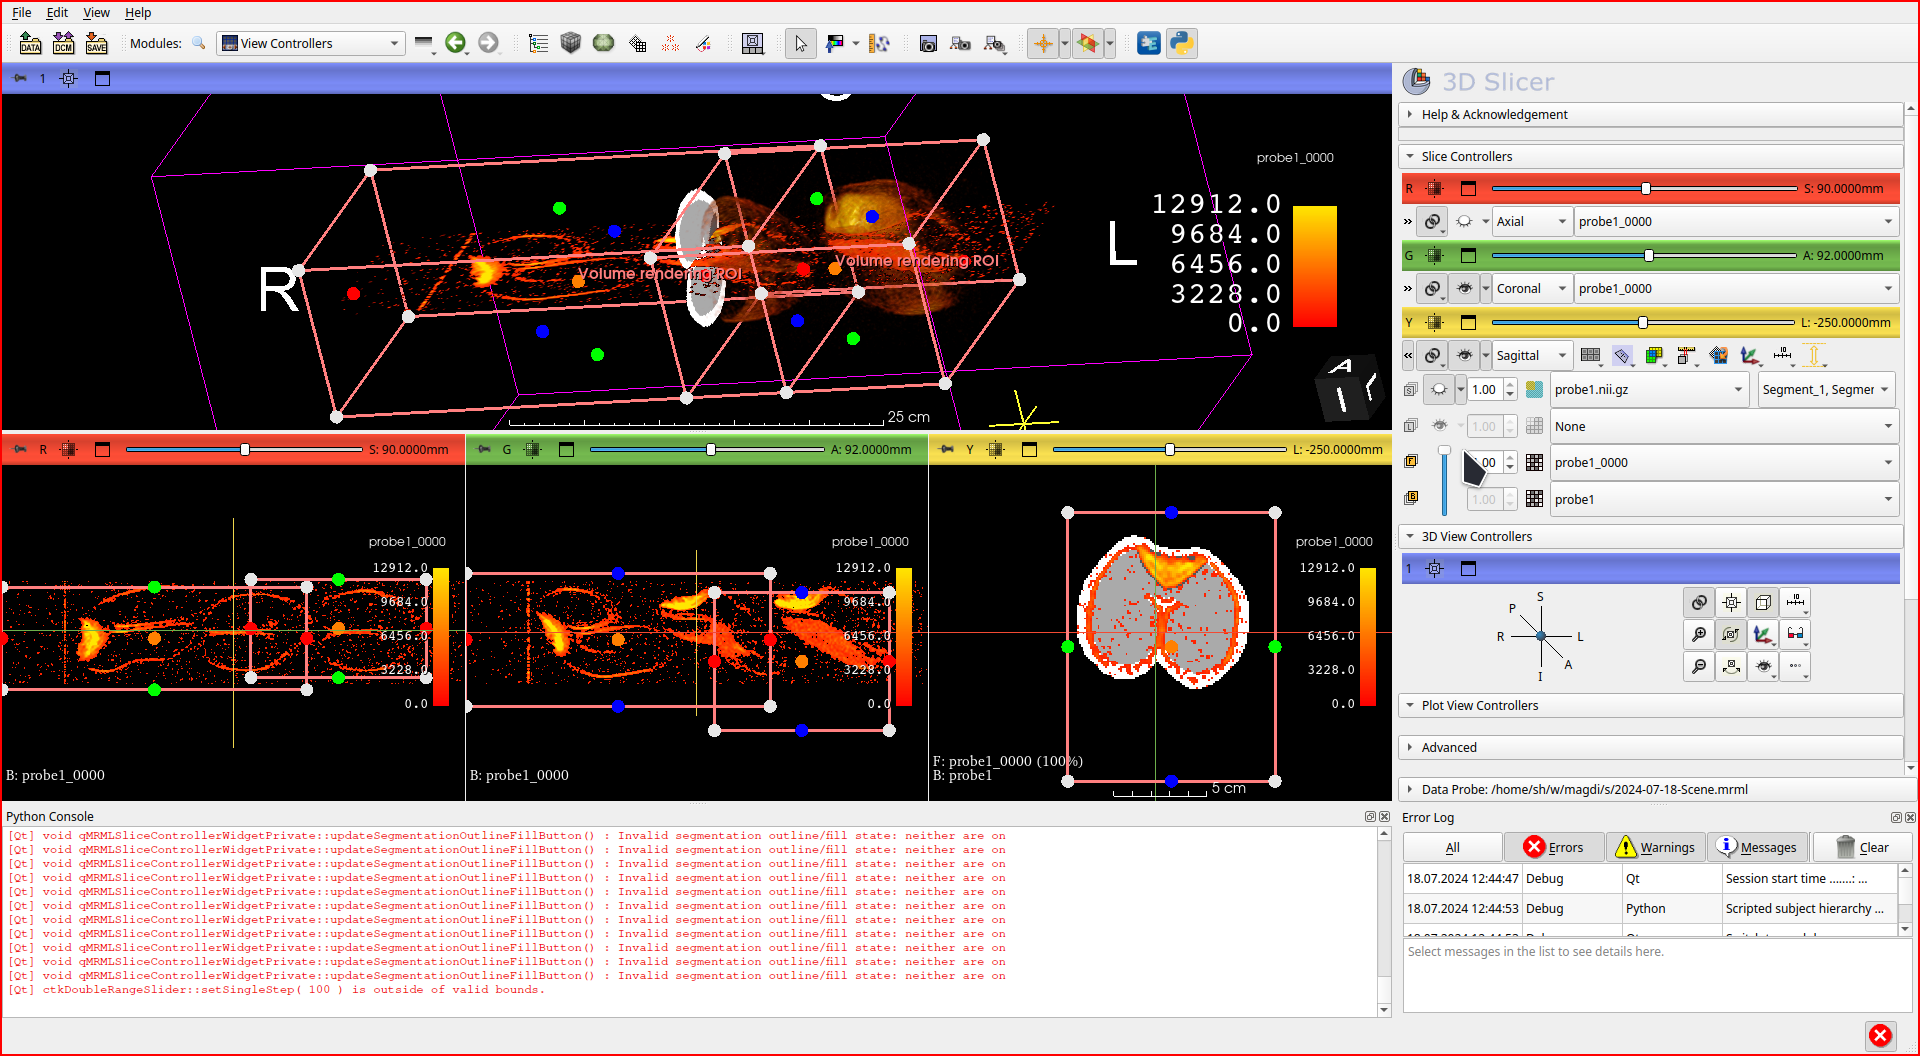
Task: Toggle Axial slice visibility eye icon
Action: (1464, 221)
